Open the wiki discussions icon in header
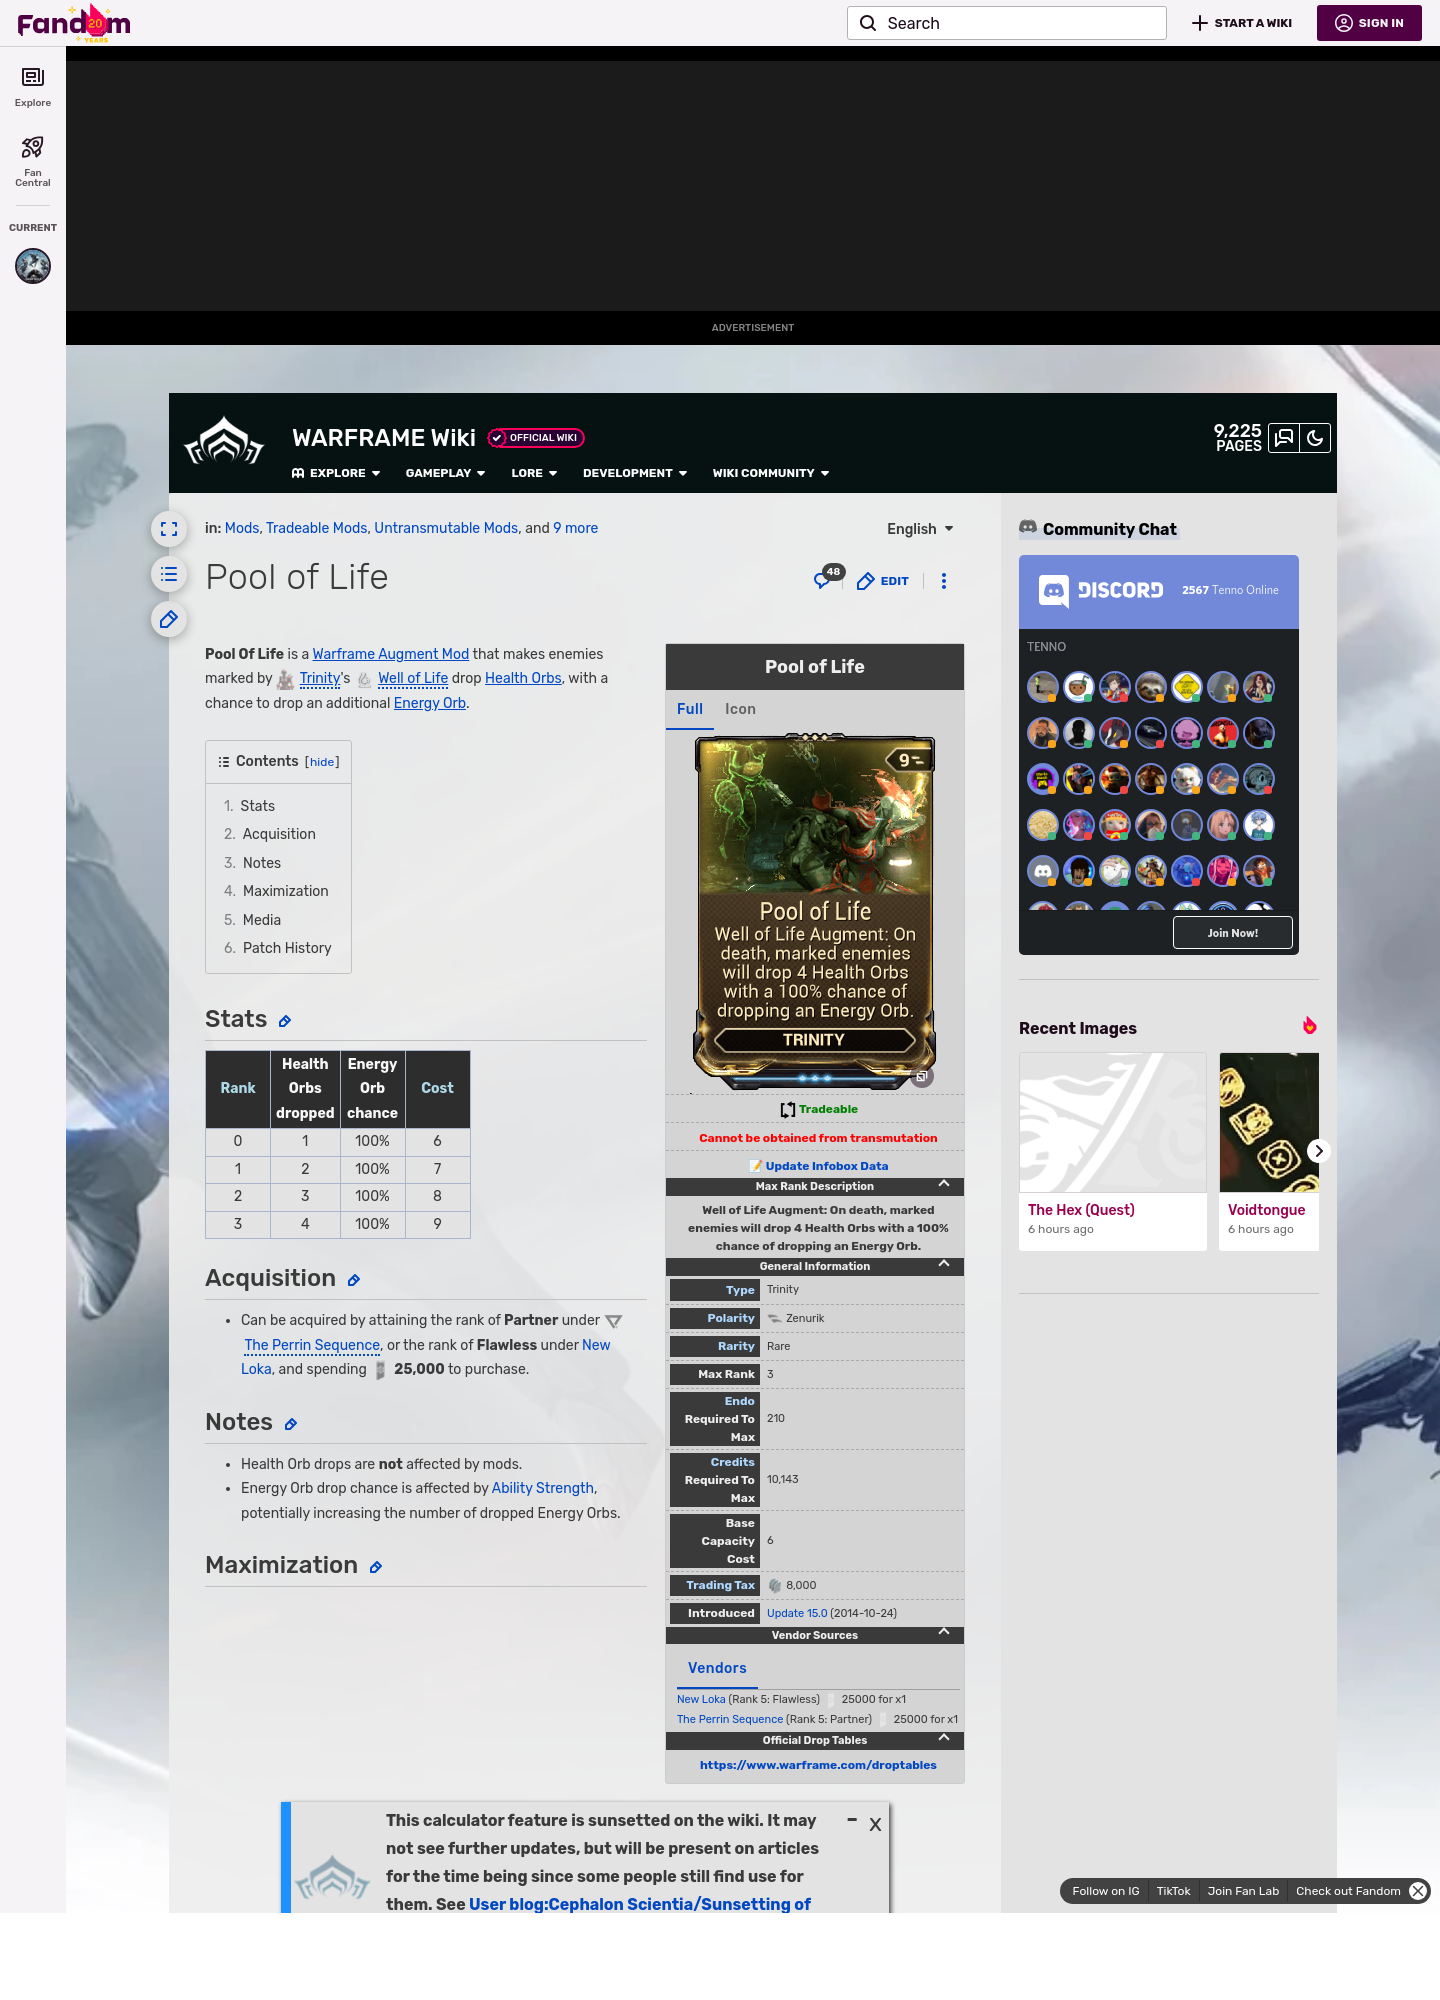 click(1284, 438)
